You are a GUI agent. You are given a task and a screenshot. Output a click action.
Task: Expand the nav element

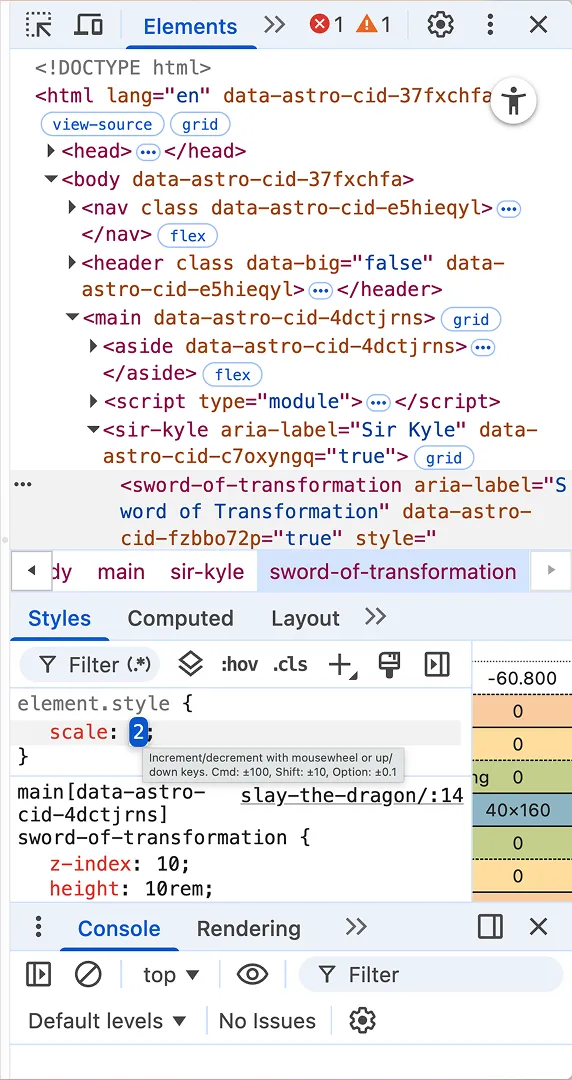point(72,207)
